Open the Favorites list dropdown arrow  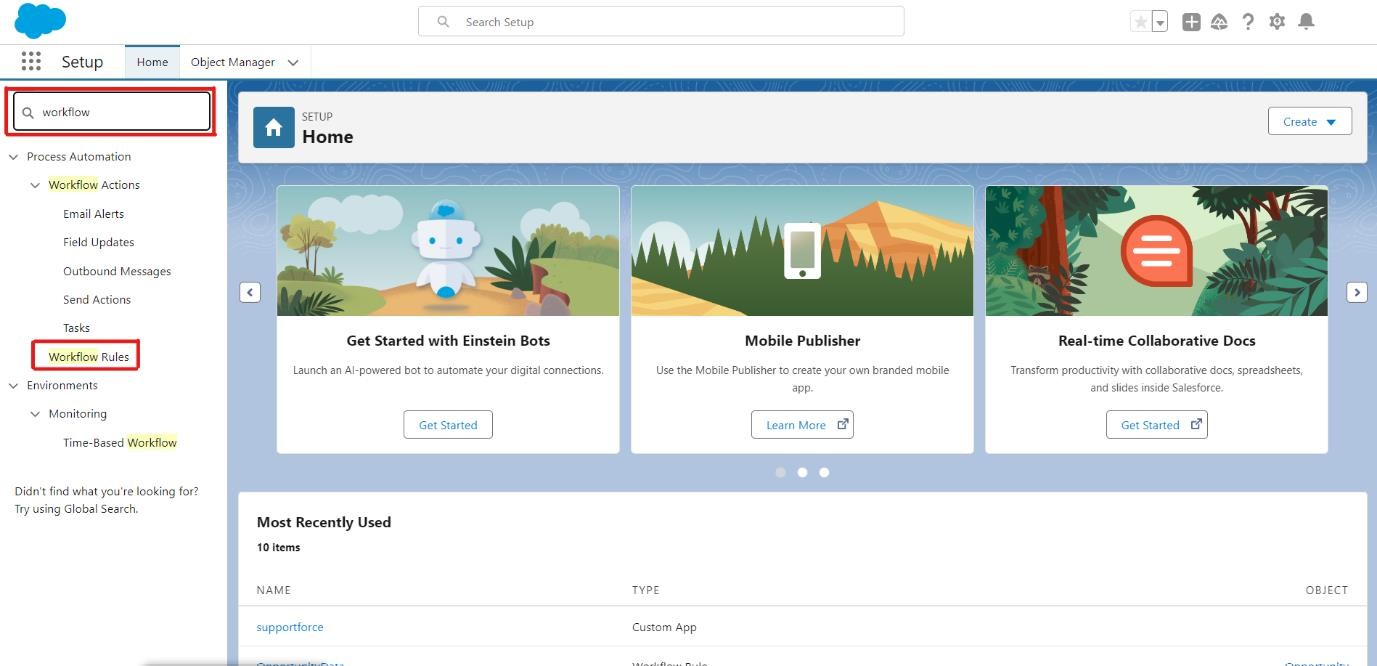(1160, 22)
